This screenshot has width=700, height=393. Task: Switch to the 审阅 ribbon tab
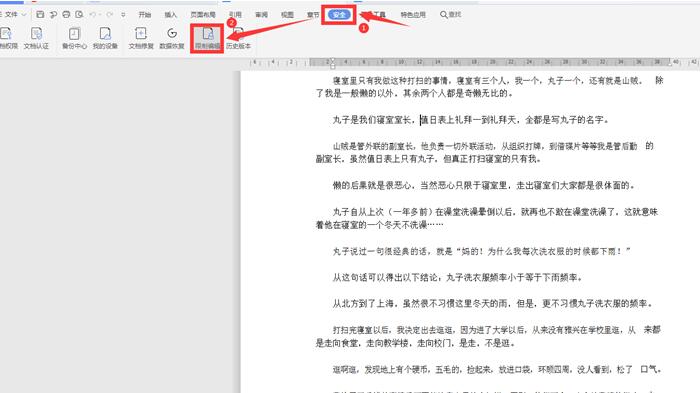(x=261, y=15)
